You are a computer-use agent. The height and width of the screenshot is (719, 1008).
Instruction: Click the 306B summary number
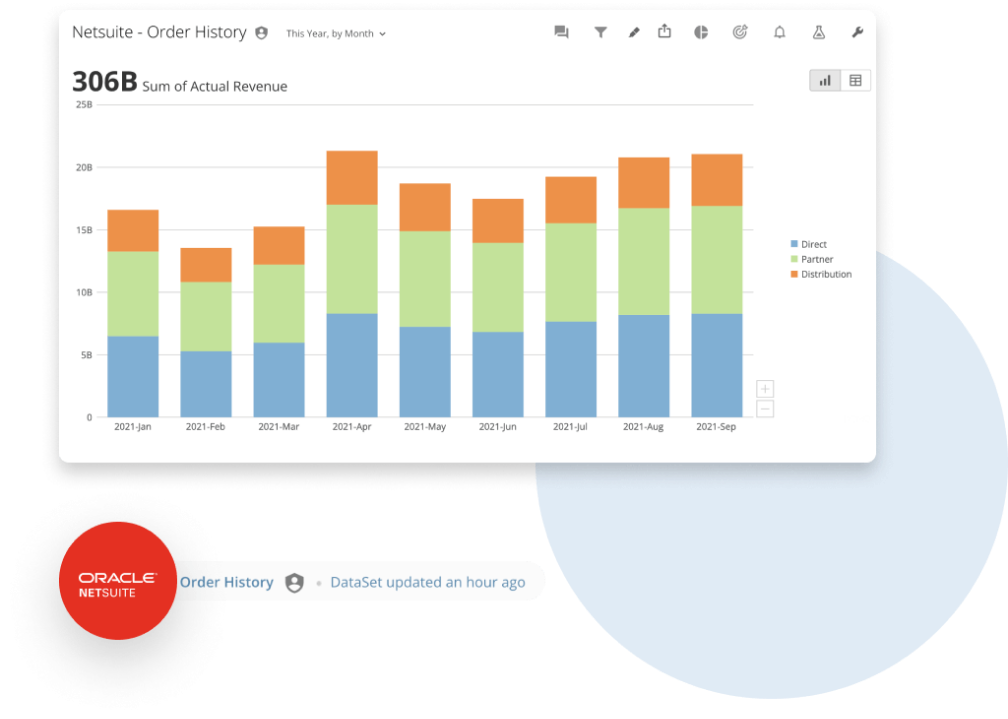click(105, 82)
